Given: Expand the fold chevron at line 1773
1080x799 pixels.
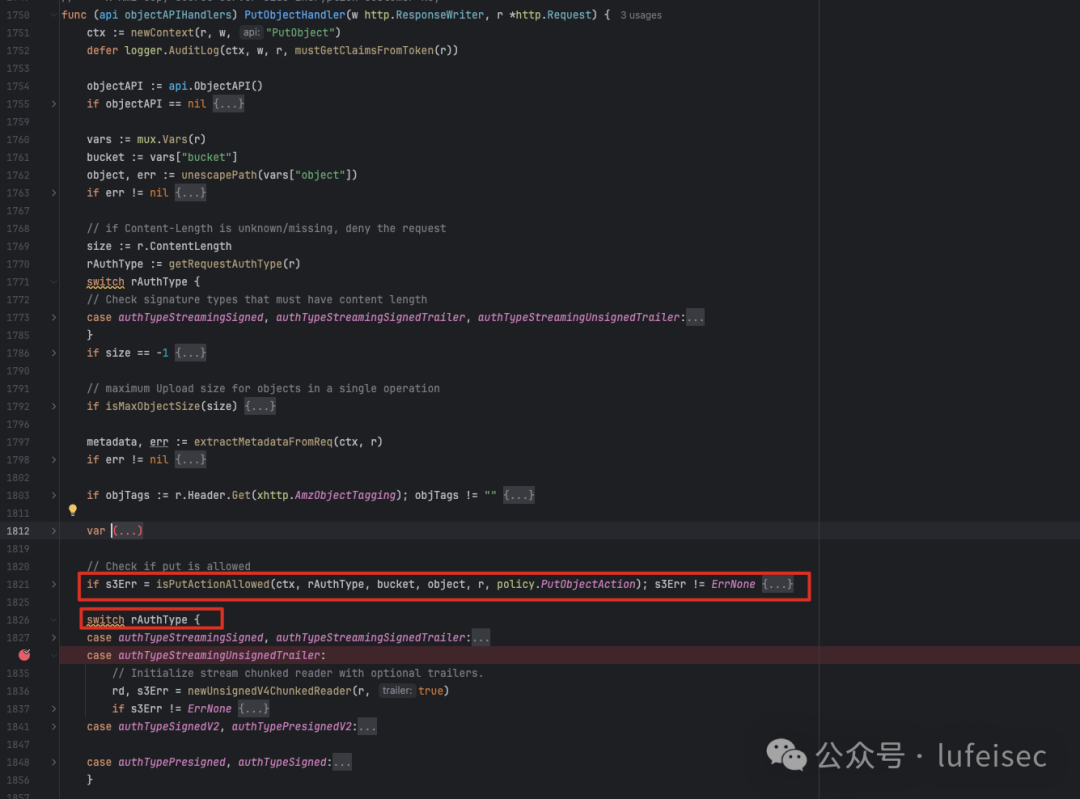Looking at the screenshot, I should pyautogui.click(x=54, y=318).
